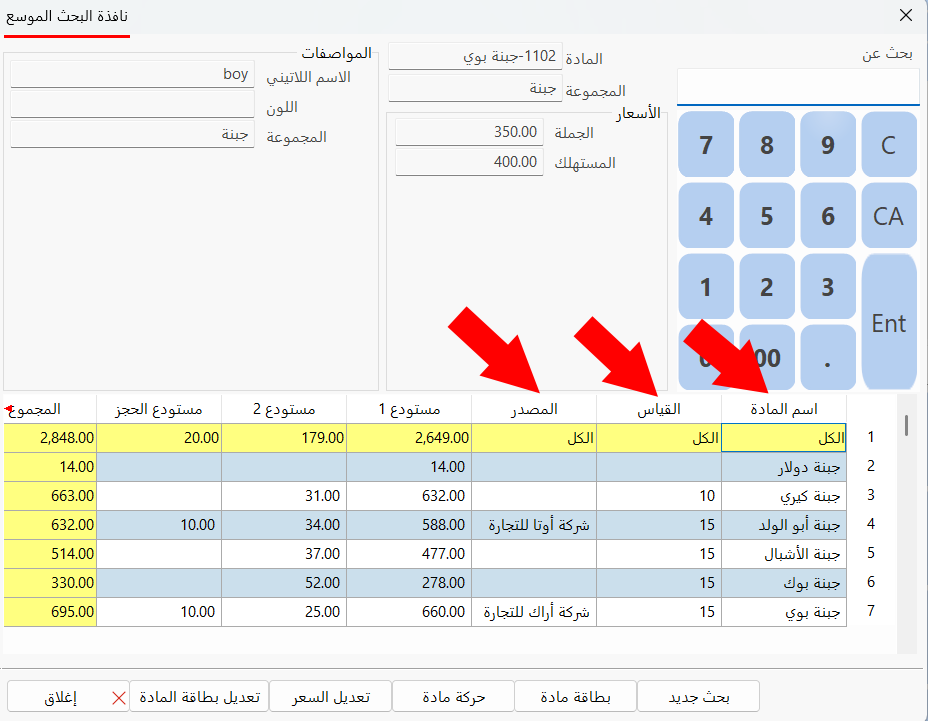Click تعديل السعر to edit price
Screen dimensions: 928x721
click(331, 696)
